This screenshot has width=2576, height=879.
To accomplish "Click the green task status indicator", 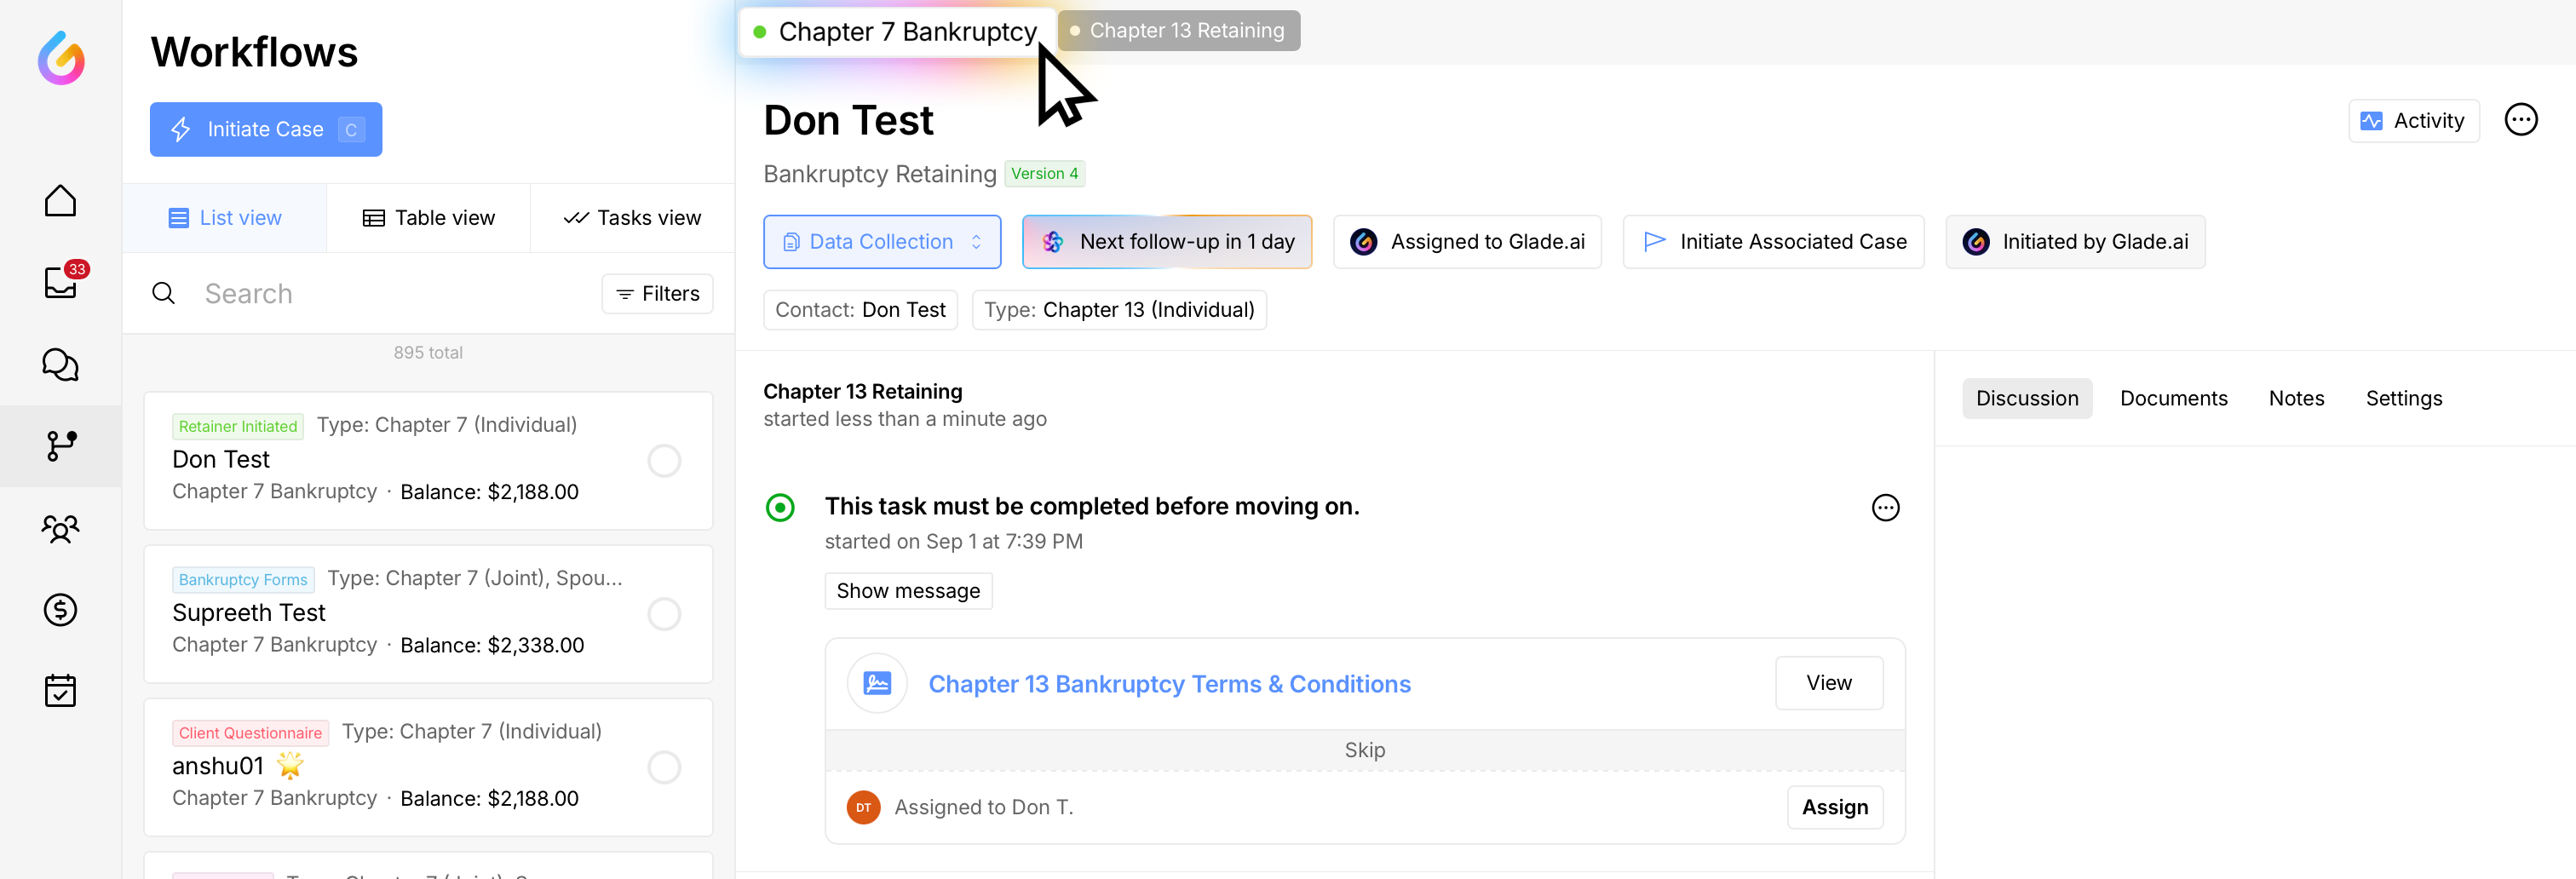I will pos(780,508).
